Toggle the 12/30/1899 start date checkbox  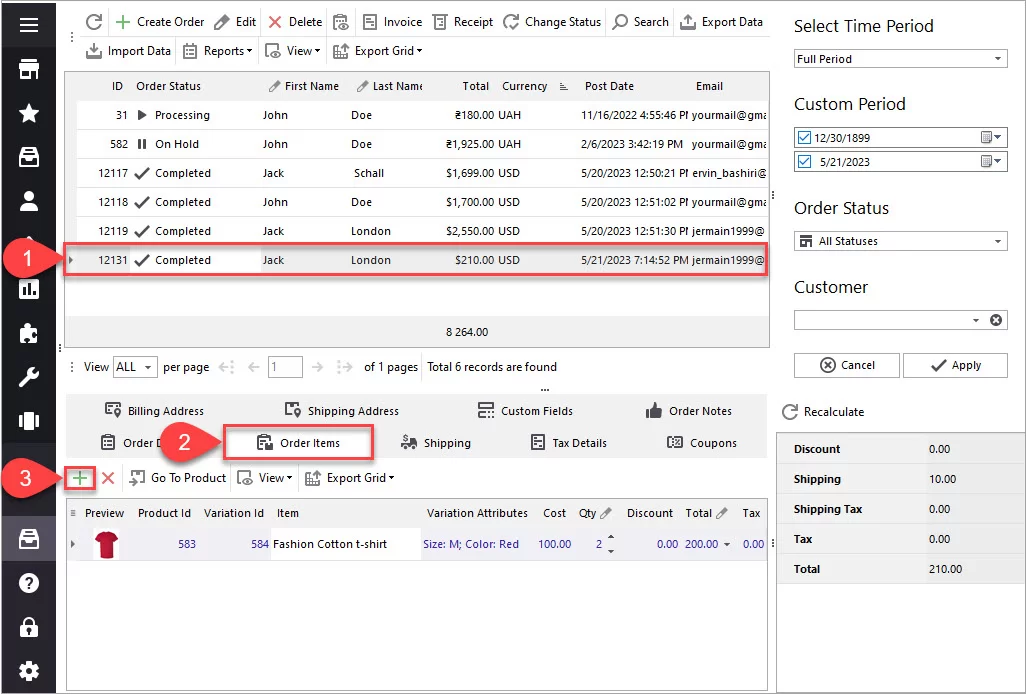pos(805,136)
